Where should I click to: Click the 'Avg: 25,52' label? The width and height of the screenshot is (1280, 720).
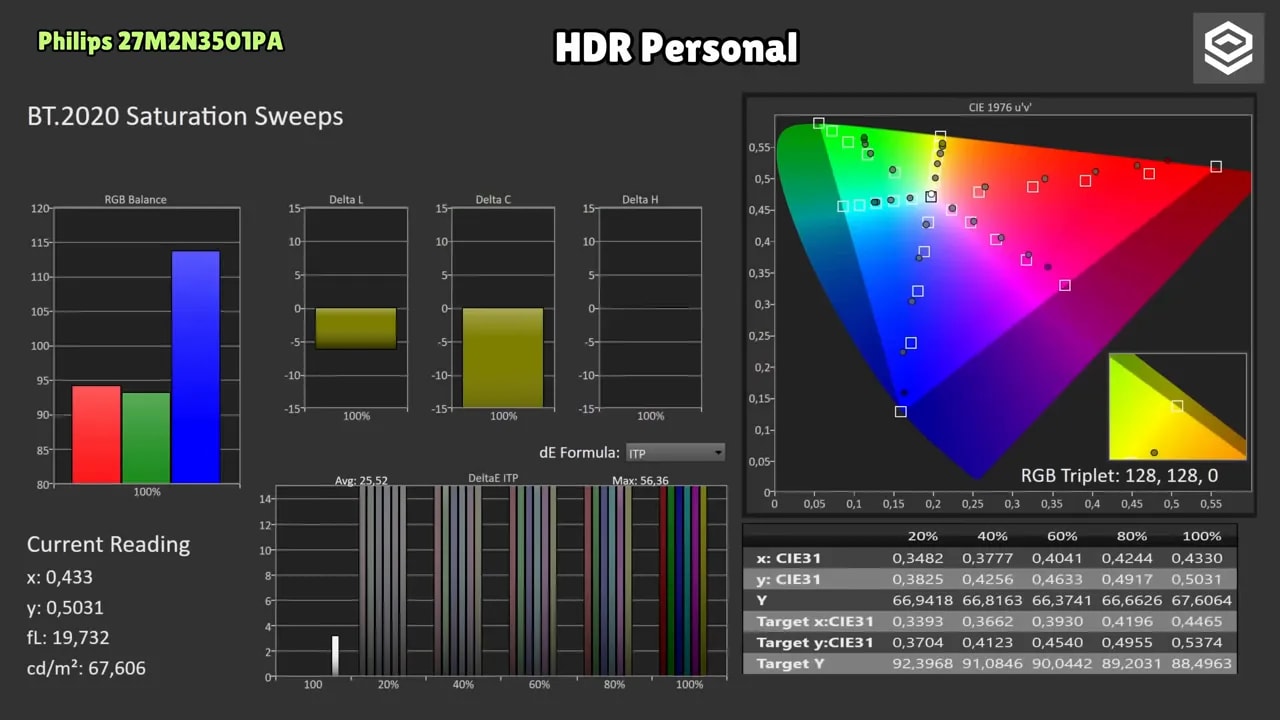[x=360, y=481]
